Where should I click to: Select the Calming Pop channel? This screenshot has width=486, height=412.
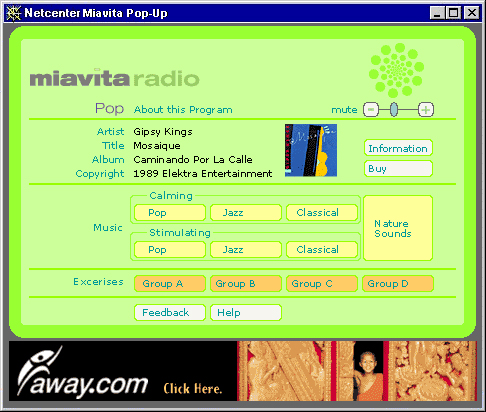pyautogui.click(x=170, y=213)
